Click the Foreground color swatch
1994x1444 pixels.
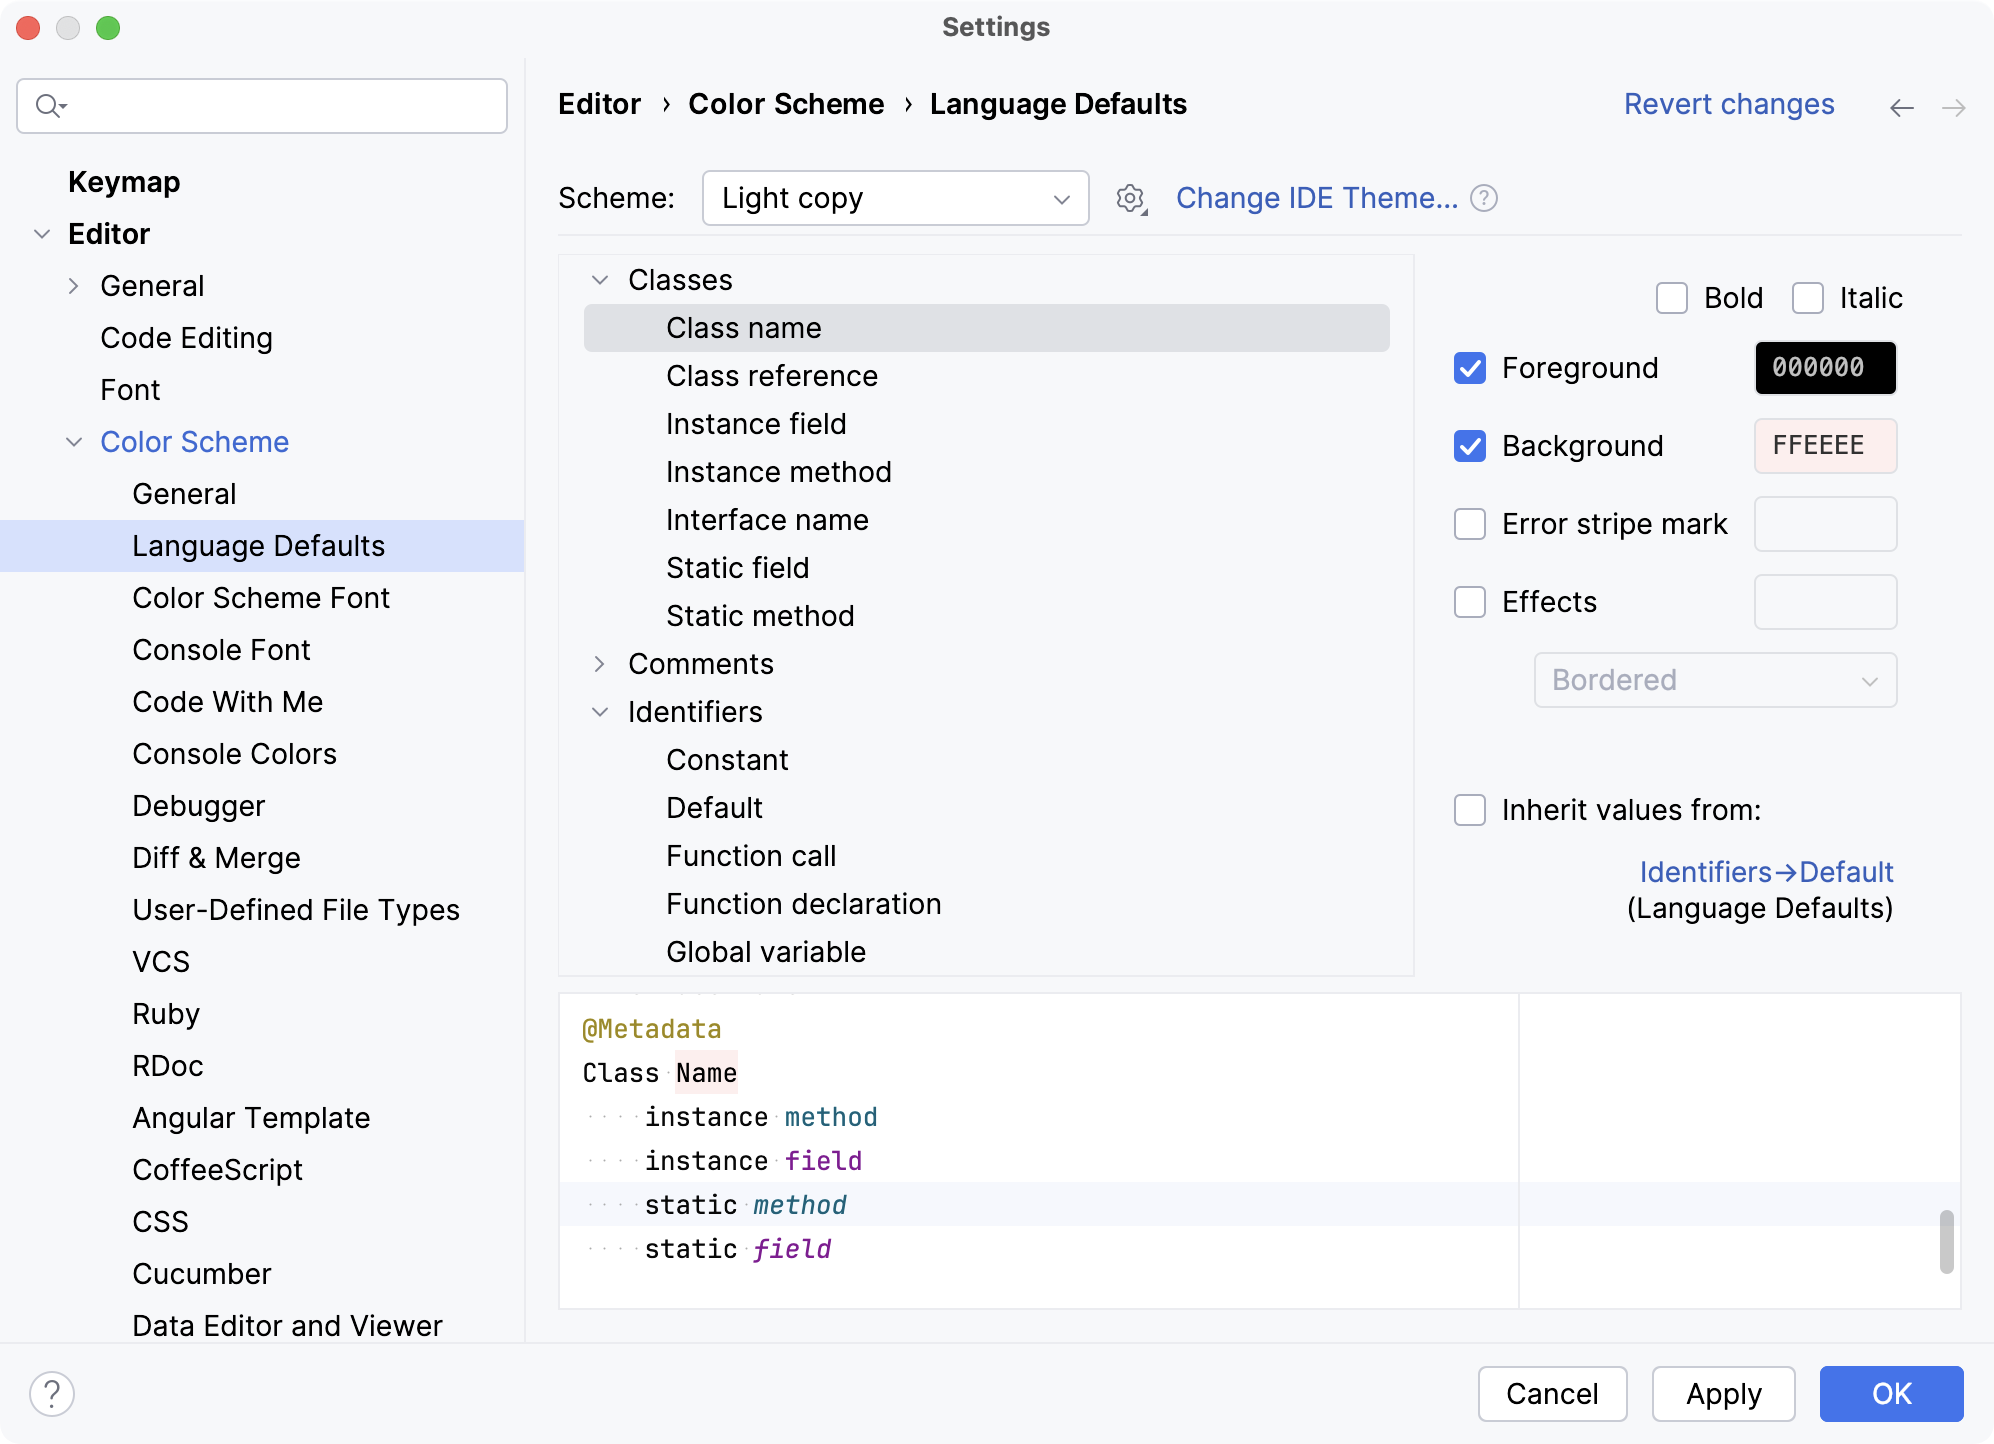(1824, 367)
